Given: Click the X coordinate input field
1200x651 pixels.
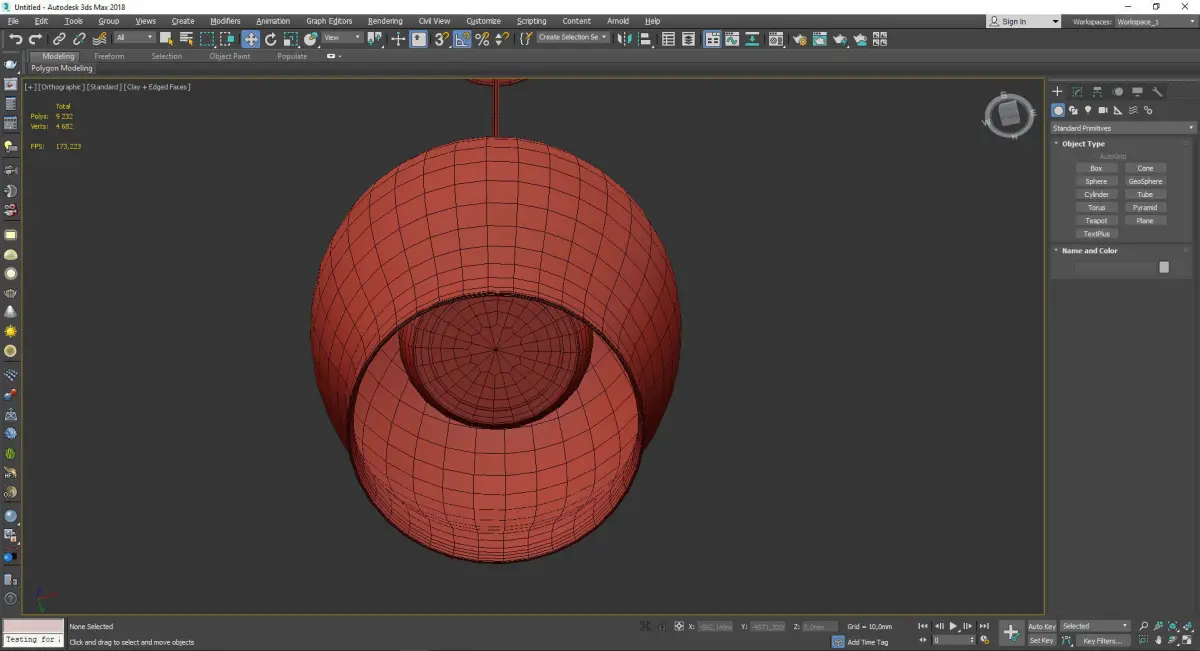Looking at the screenshot, I should pos(715,627).
